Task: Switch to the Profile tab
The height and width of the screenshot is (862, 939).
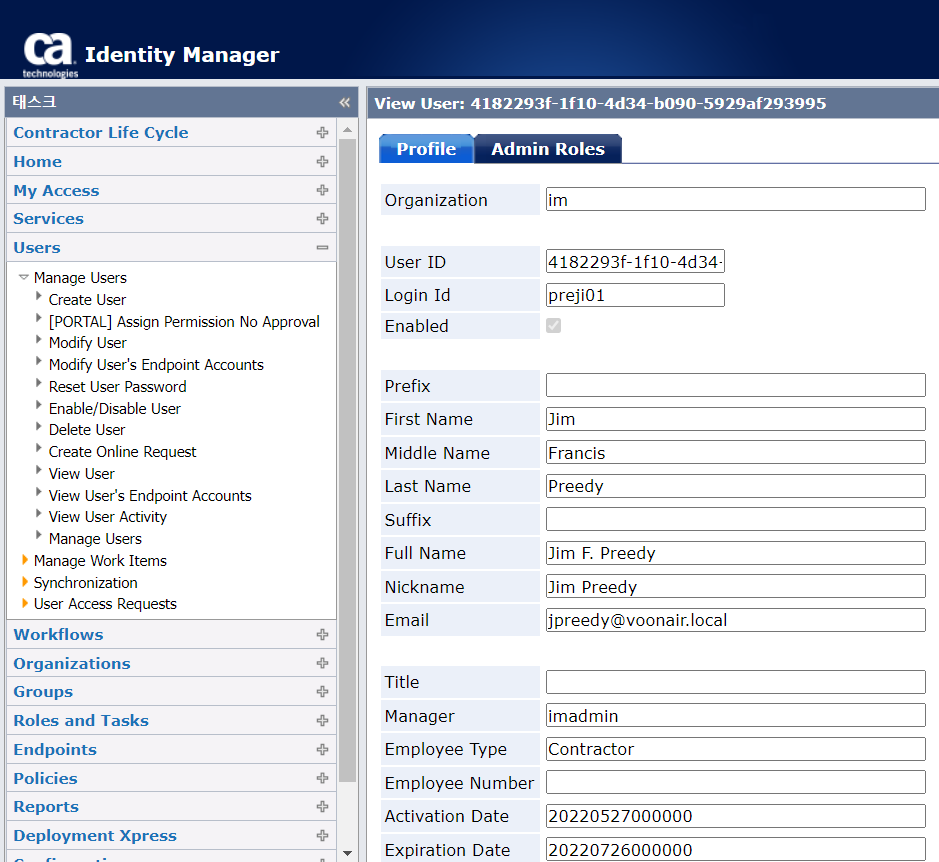Action: click(426, 149)
